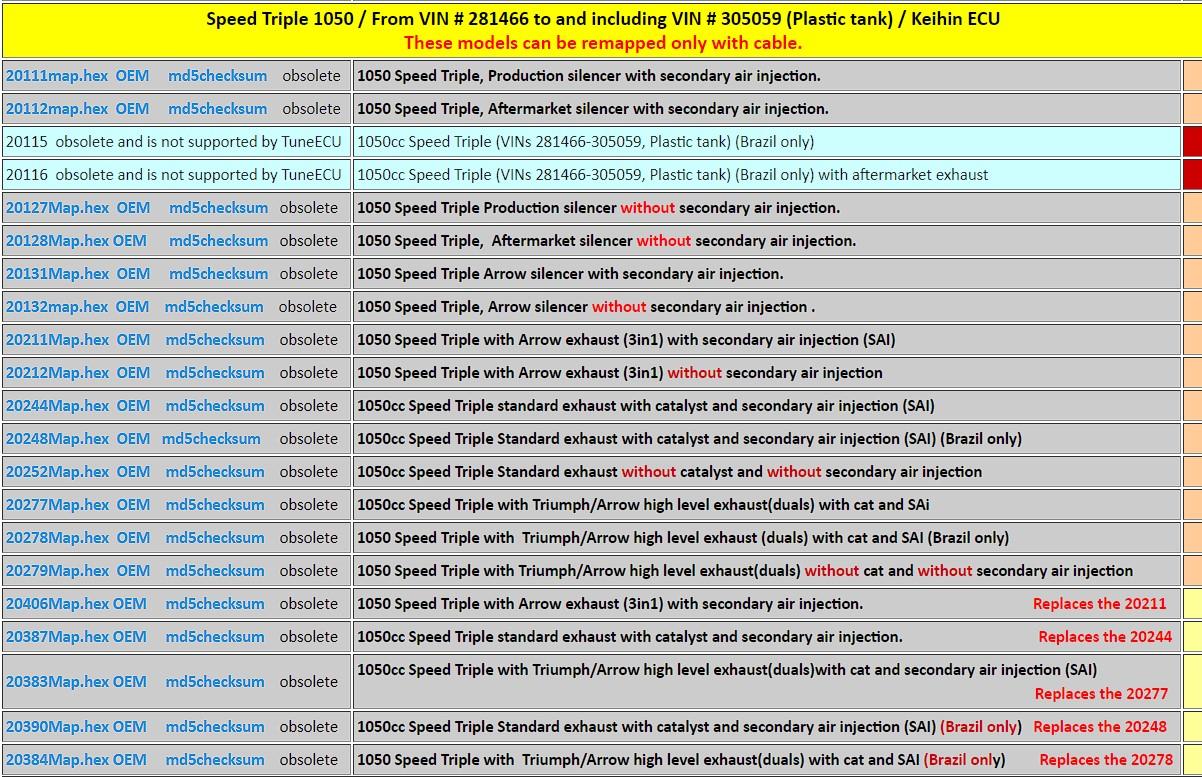Select the 'Replaces the 20211' note
This screenshot has height=777, width=1202.
pos(1100,603)
